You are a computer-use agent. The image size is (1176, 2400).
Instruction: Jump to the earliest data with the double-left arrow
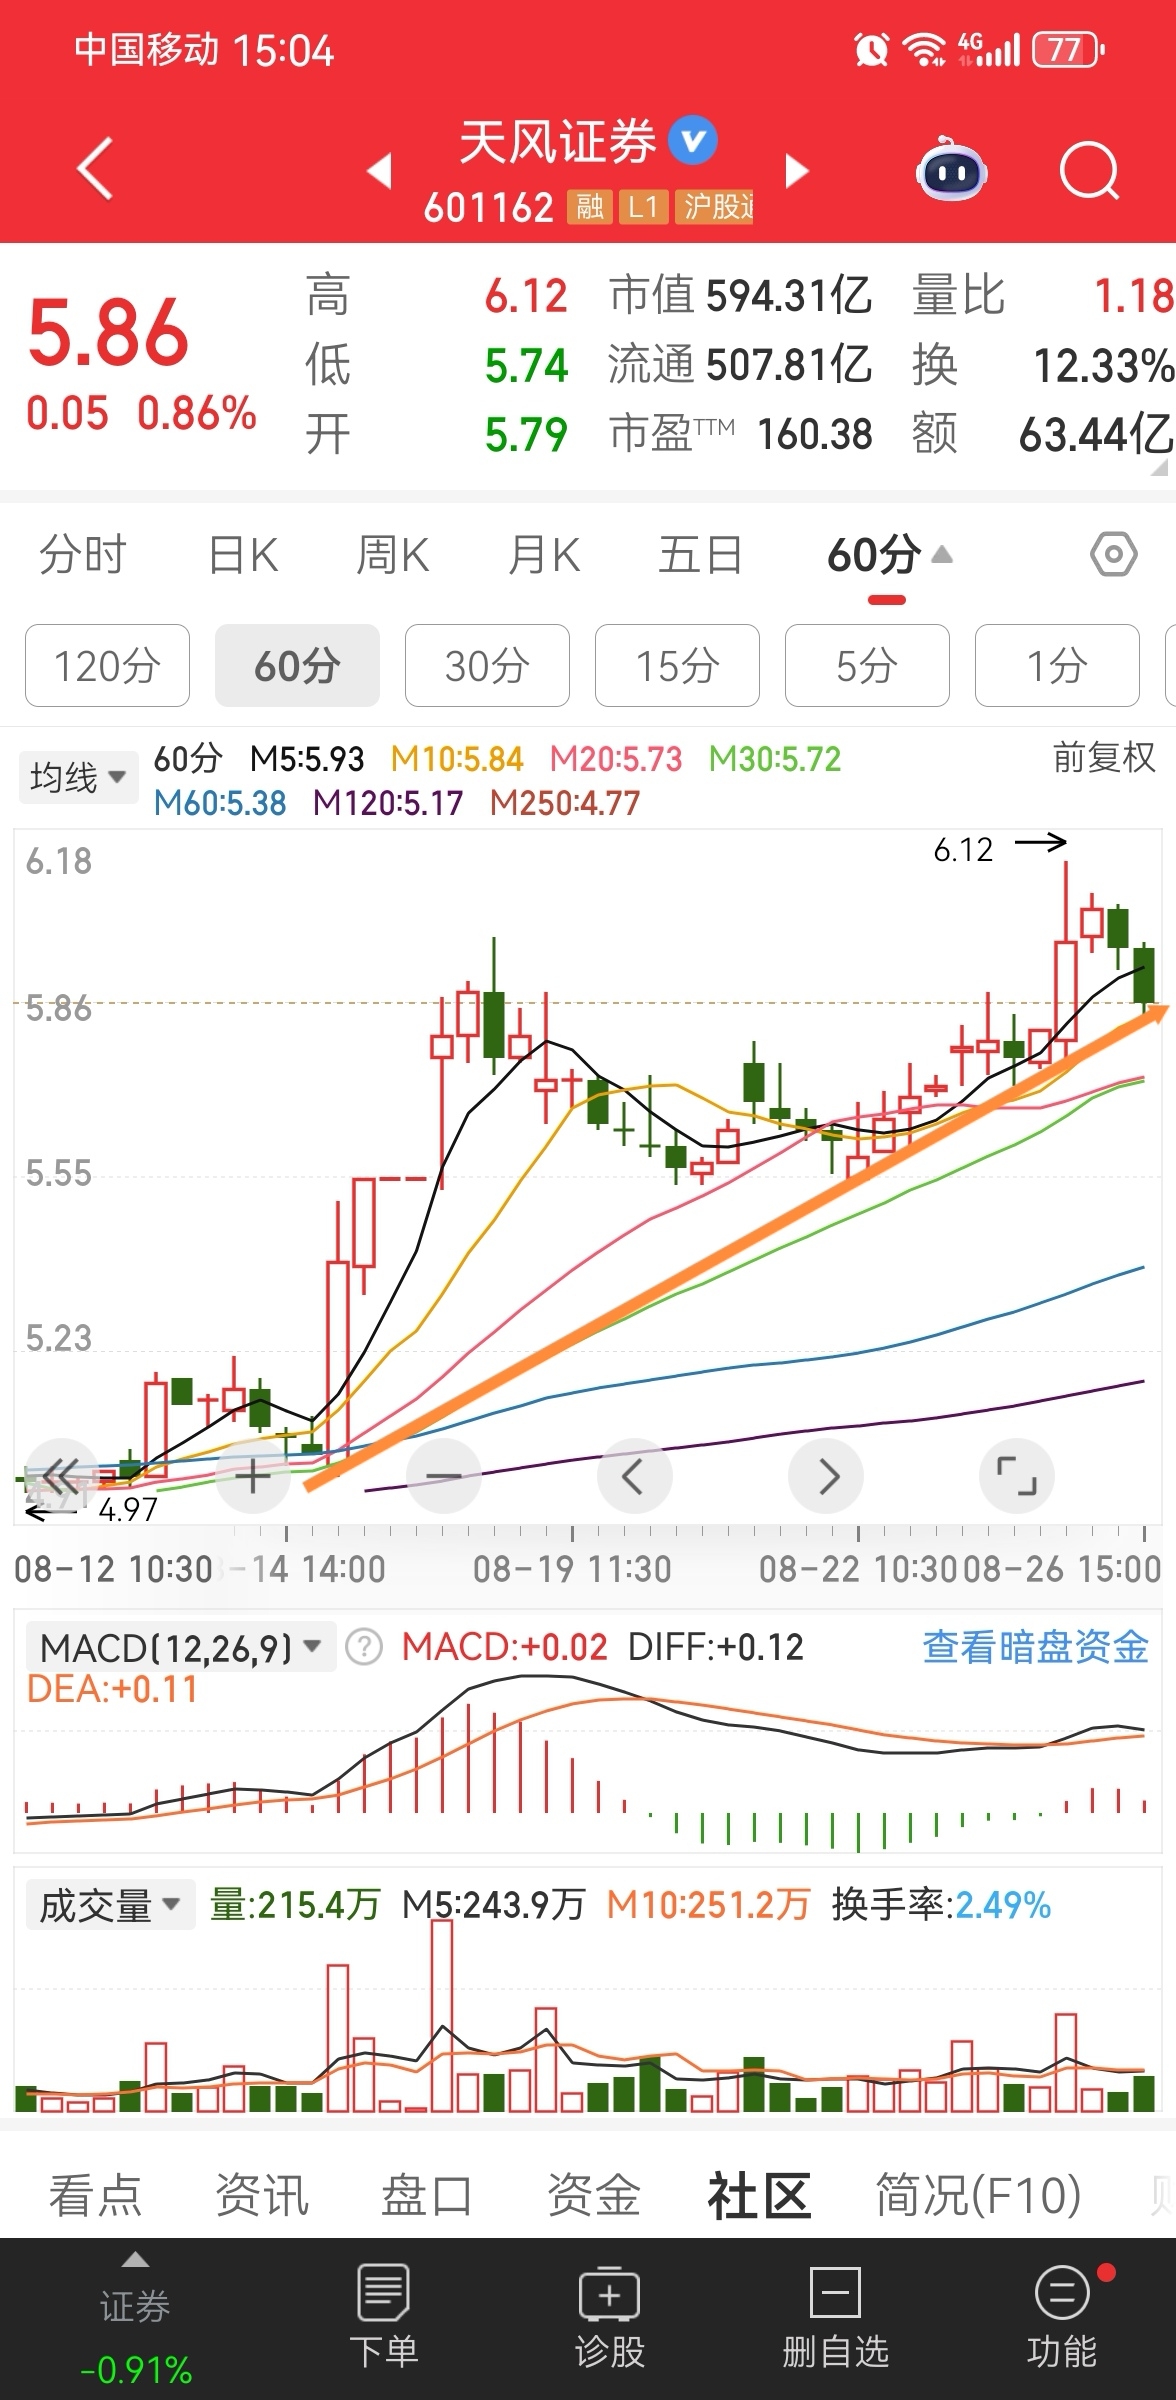tap(61, 1475)
